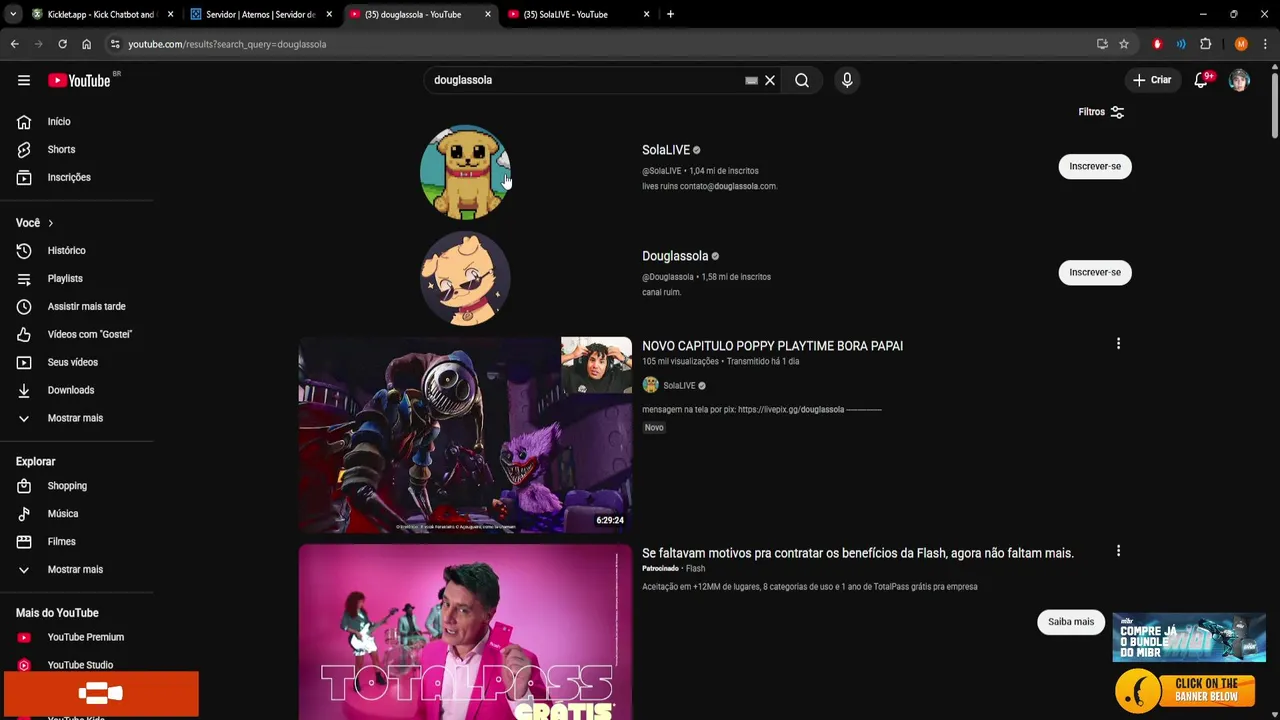Open three-dot menu for Flash ad
Viewport: 1280px width, 720px height.
pos(1118,551)
